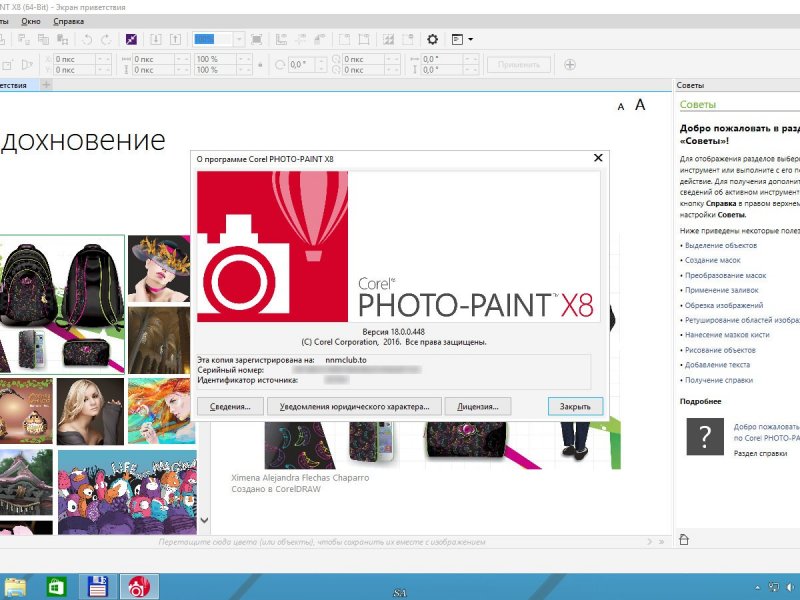
Task: Select the backpacks artwork thumbnail
Action: pyautogui.click(x=62, y=304)
